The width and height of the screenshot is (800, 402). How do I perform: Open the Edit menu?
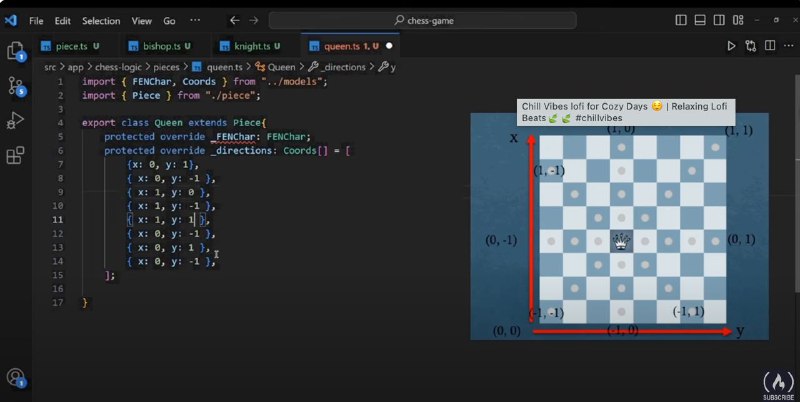click(63, 21)
